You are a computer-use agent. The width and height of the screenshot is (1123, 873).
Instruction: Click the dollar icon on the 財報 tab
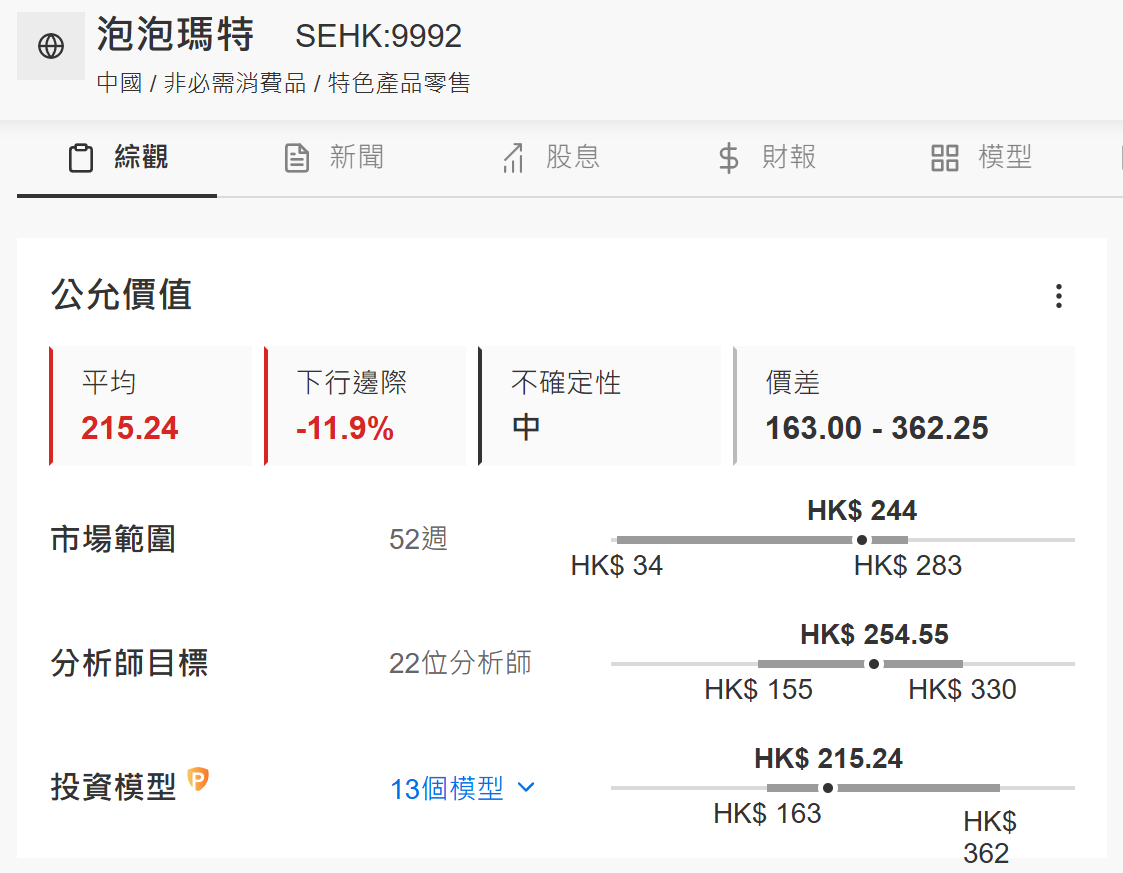pos(728,158)
